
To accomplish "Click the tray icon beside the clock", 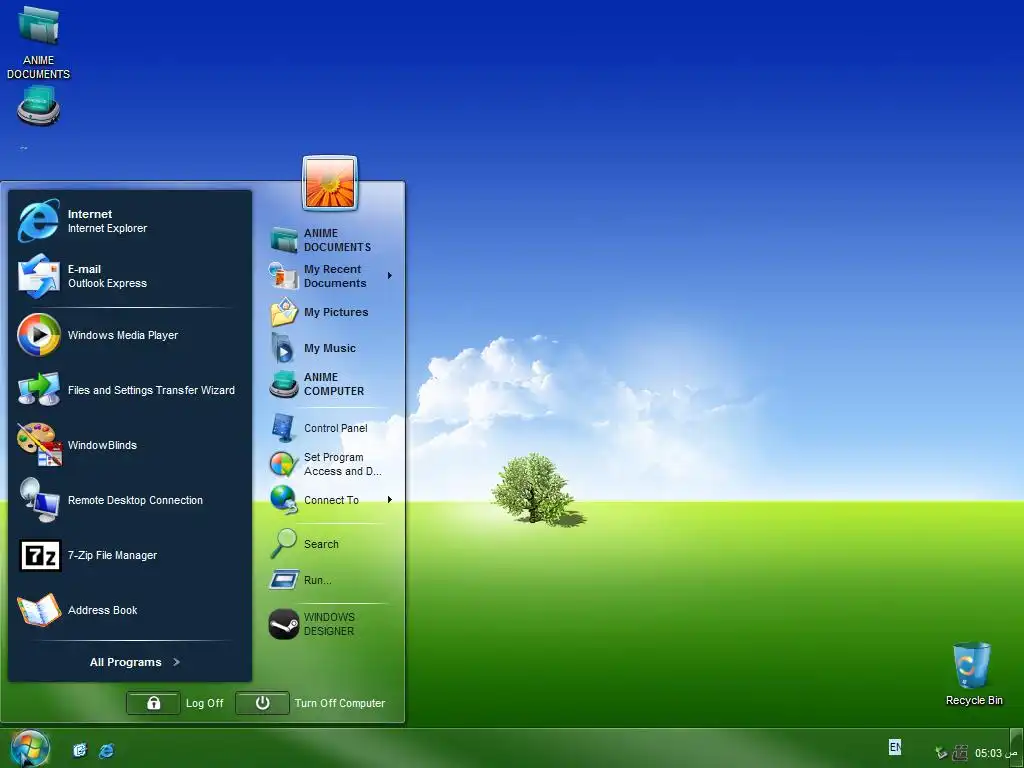I will 959,753.
